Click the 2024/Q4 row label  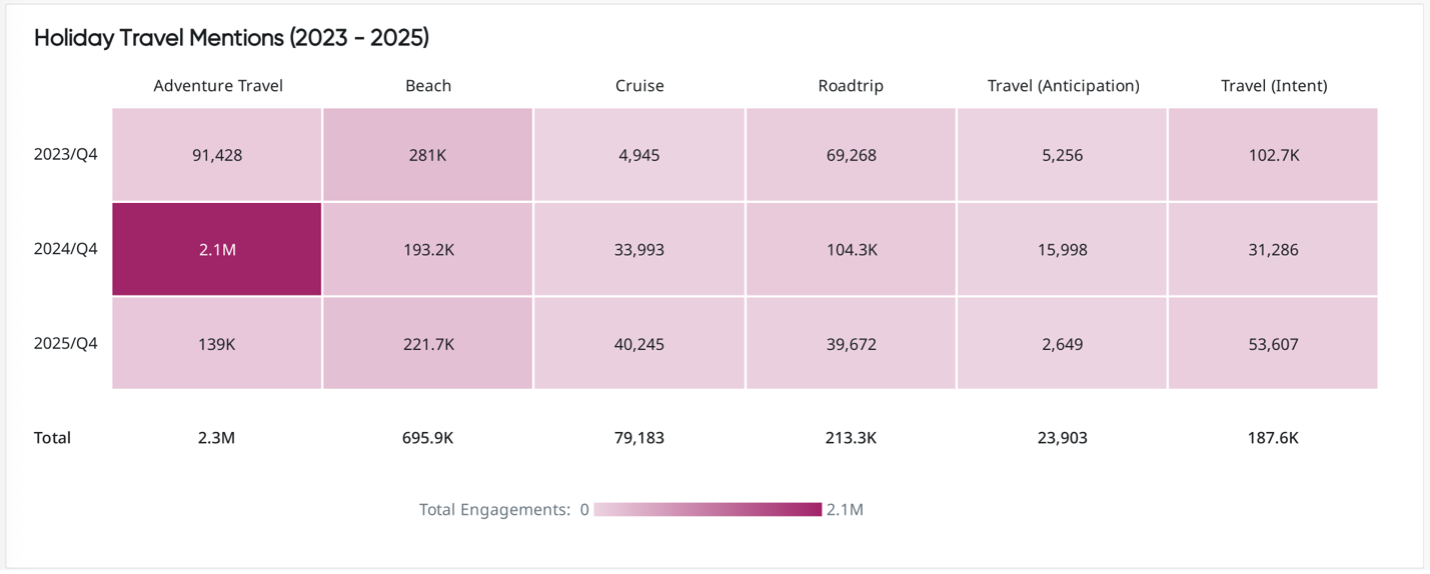point(66,250)
